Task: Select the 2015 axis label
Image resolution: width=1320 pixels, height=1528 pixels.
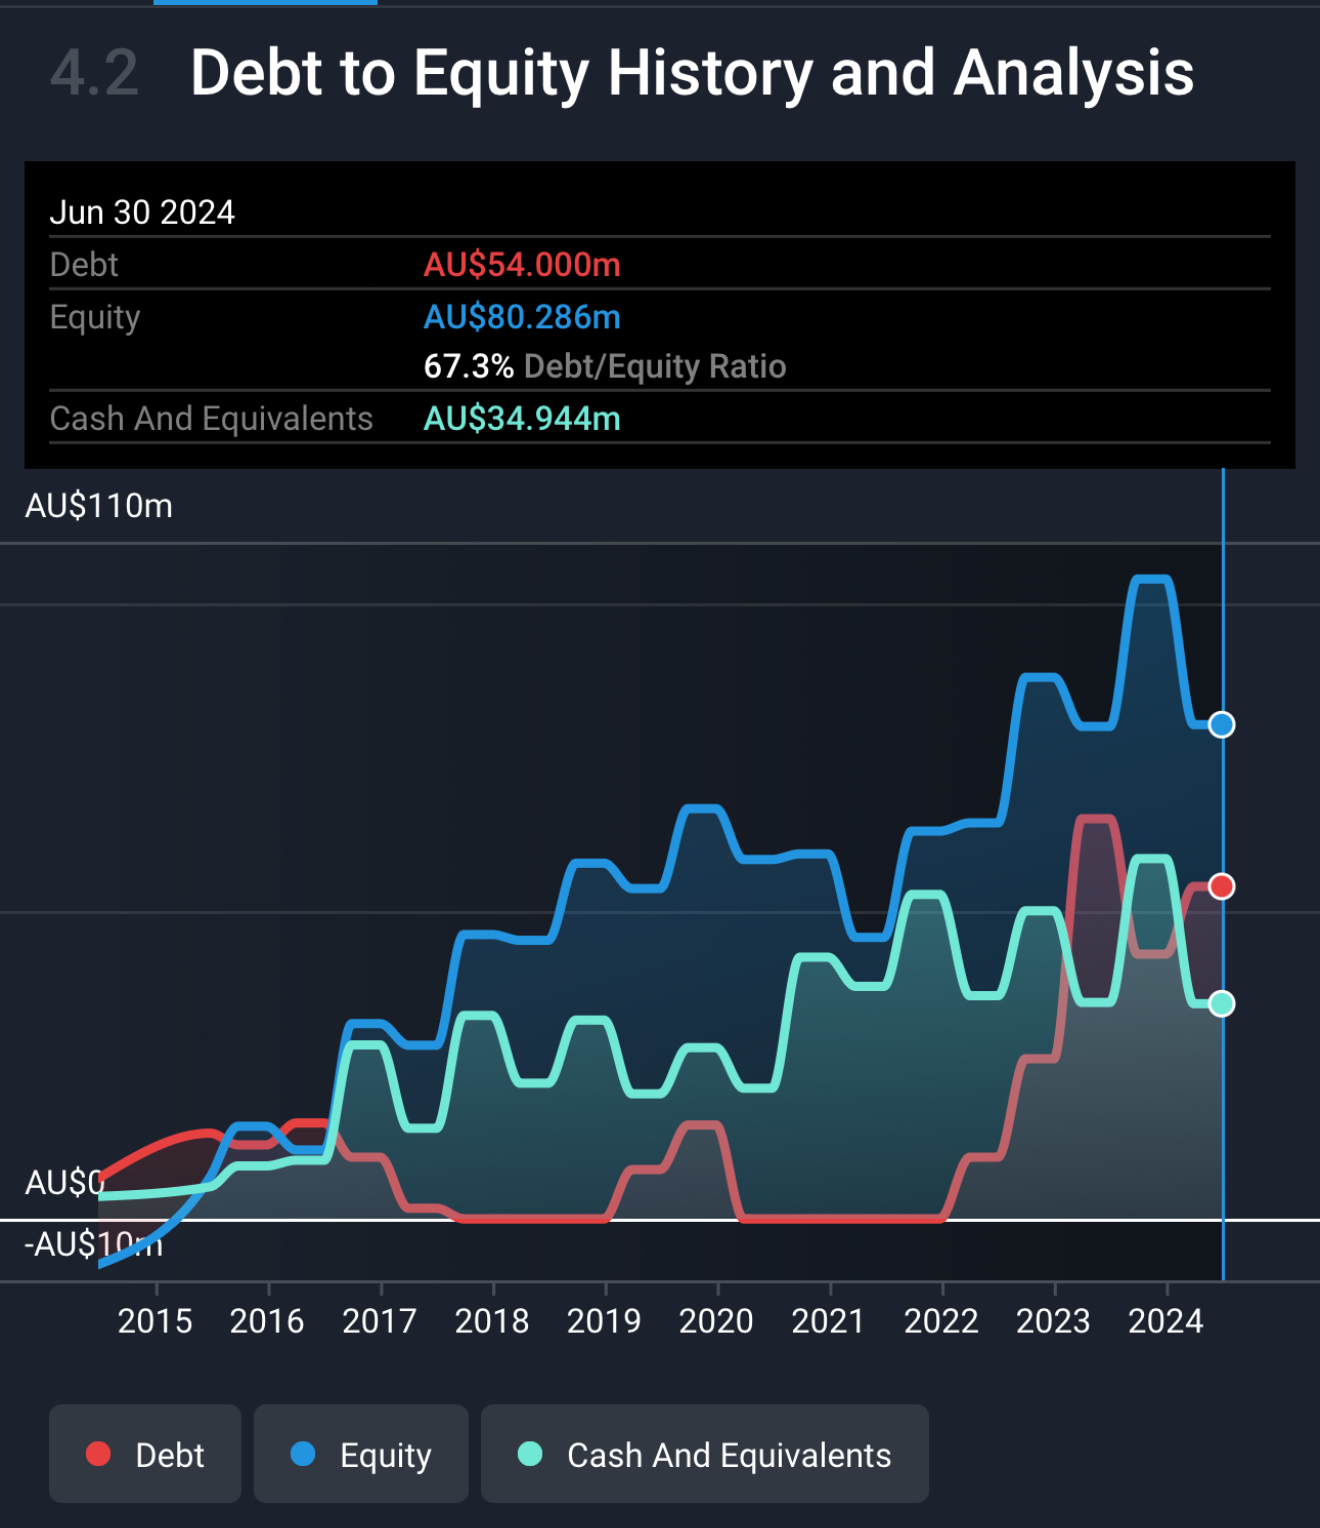Action: pyautogui.click(x=155, y=1321)
